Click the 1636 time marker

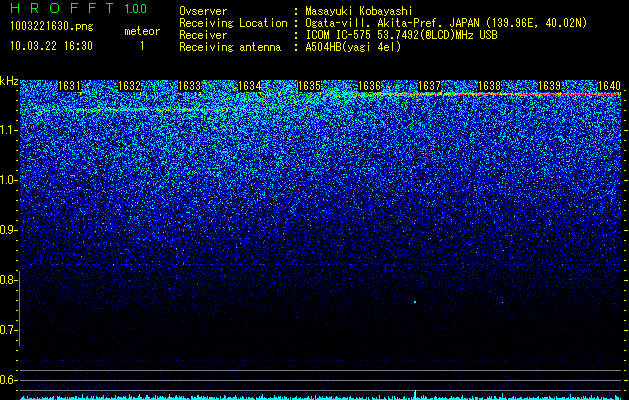(369, 86)
